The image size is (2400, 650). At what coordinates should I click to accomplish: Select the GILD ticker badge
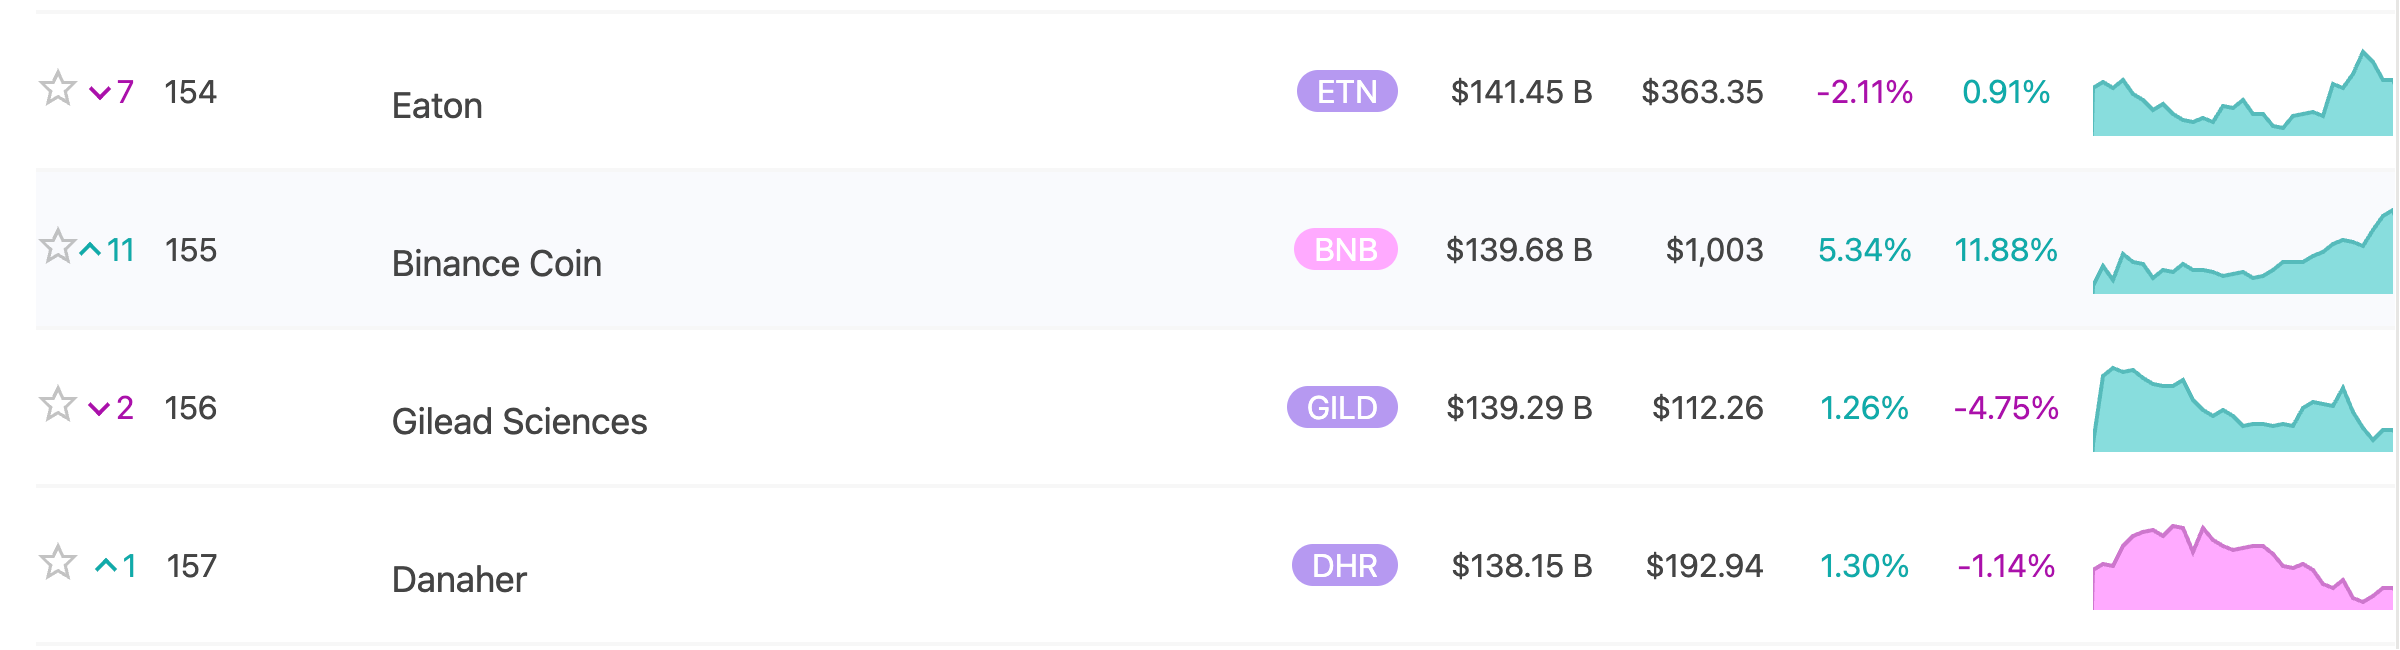1342,407
